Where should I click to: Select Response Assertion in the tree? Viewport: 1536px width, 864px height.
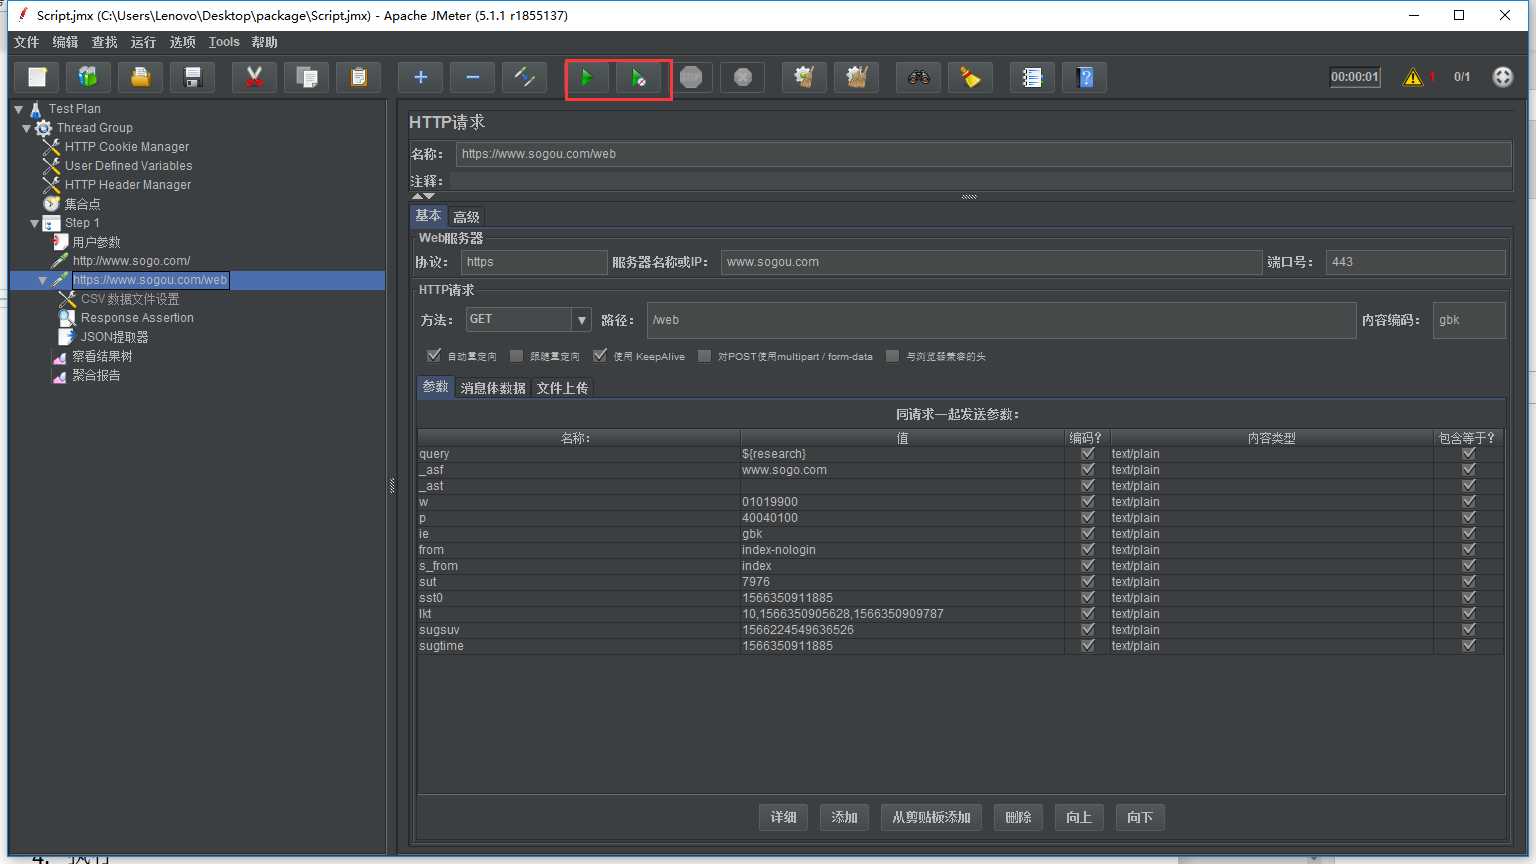(137, 318)
